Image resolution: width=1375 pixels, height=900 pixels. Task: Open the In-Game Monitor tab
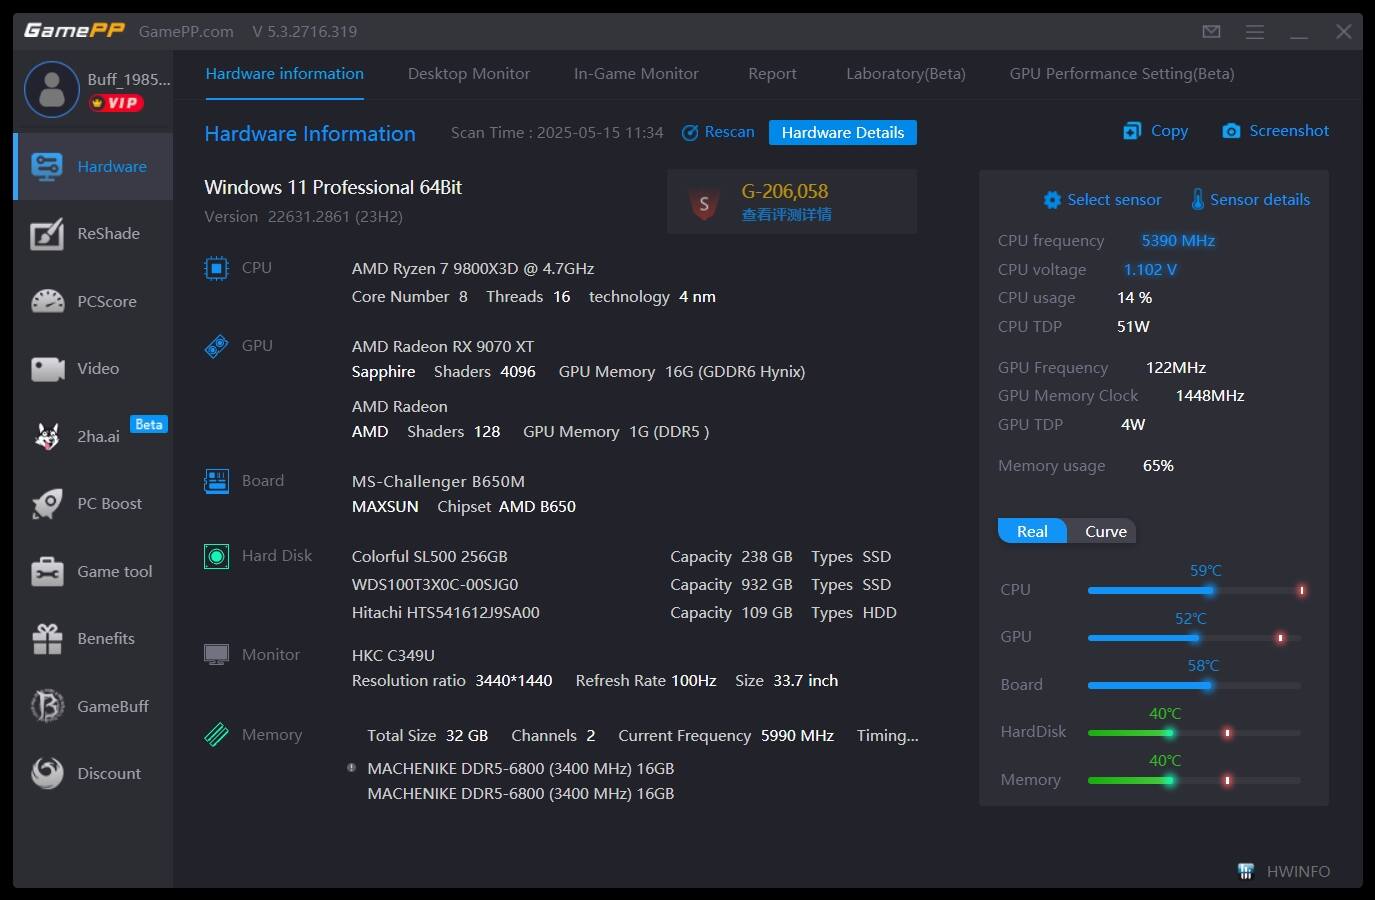click(x=636, y=74)
